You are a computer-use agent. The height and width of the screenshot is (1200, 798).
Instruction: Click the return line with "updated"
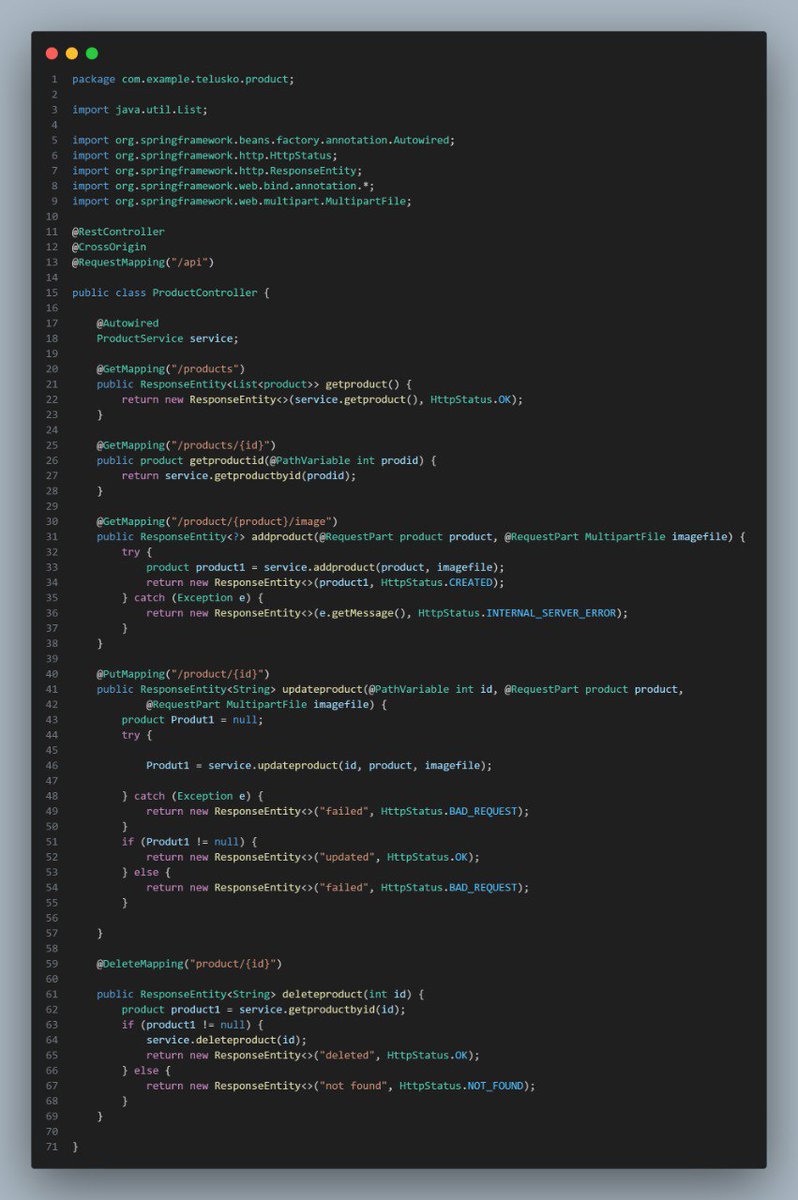pos(313,857)
